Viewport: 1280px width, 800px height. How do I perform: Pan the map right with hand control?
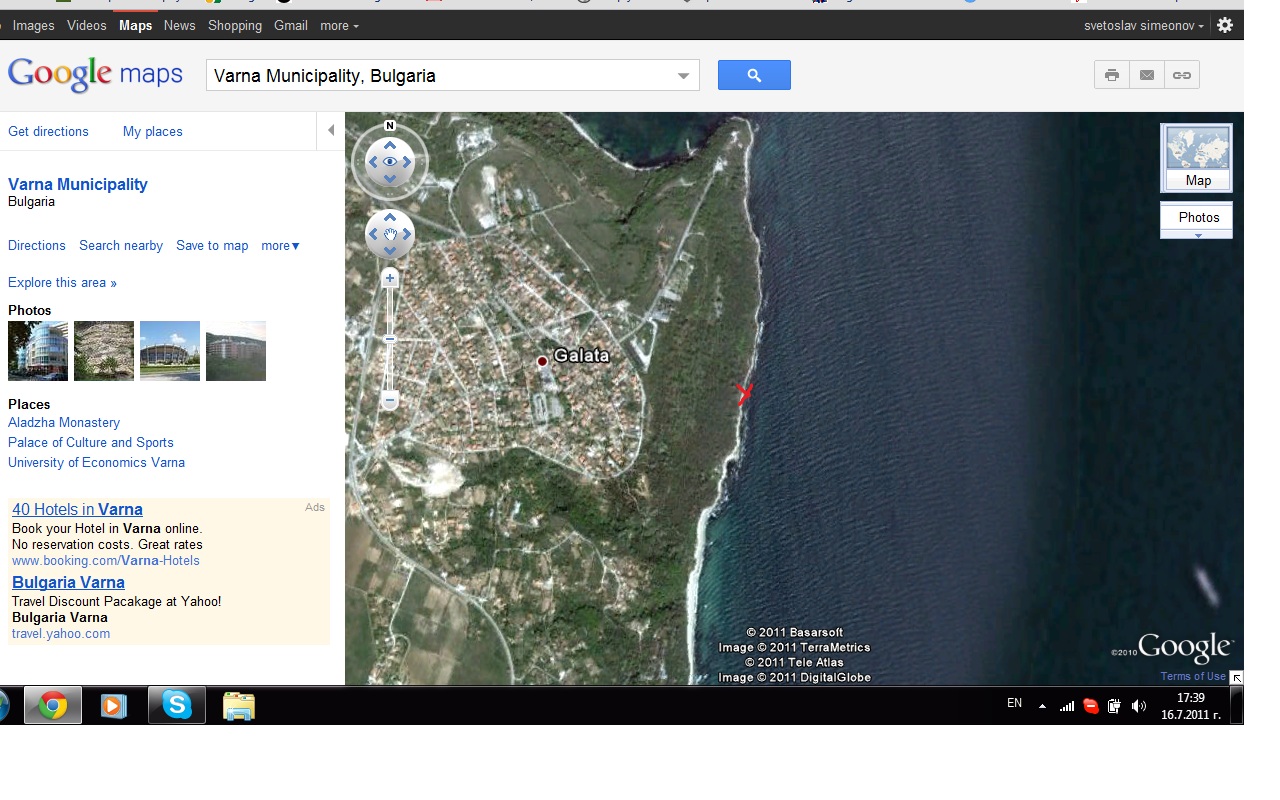pos(407,234)
